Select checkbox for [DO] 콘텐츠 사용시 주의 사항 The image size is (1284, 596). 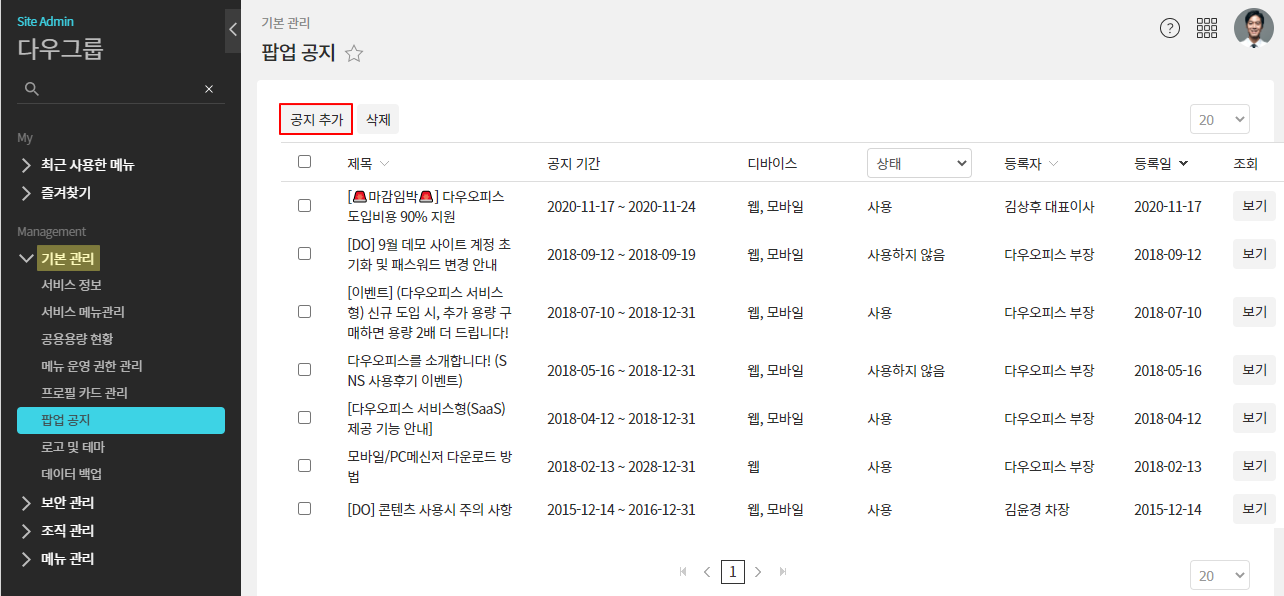pos(305,509)
